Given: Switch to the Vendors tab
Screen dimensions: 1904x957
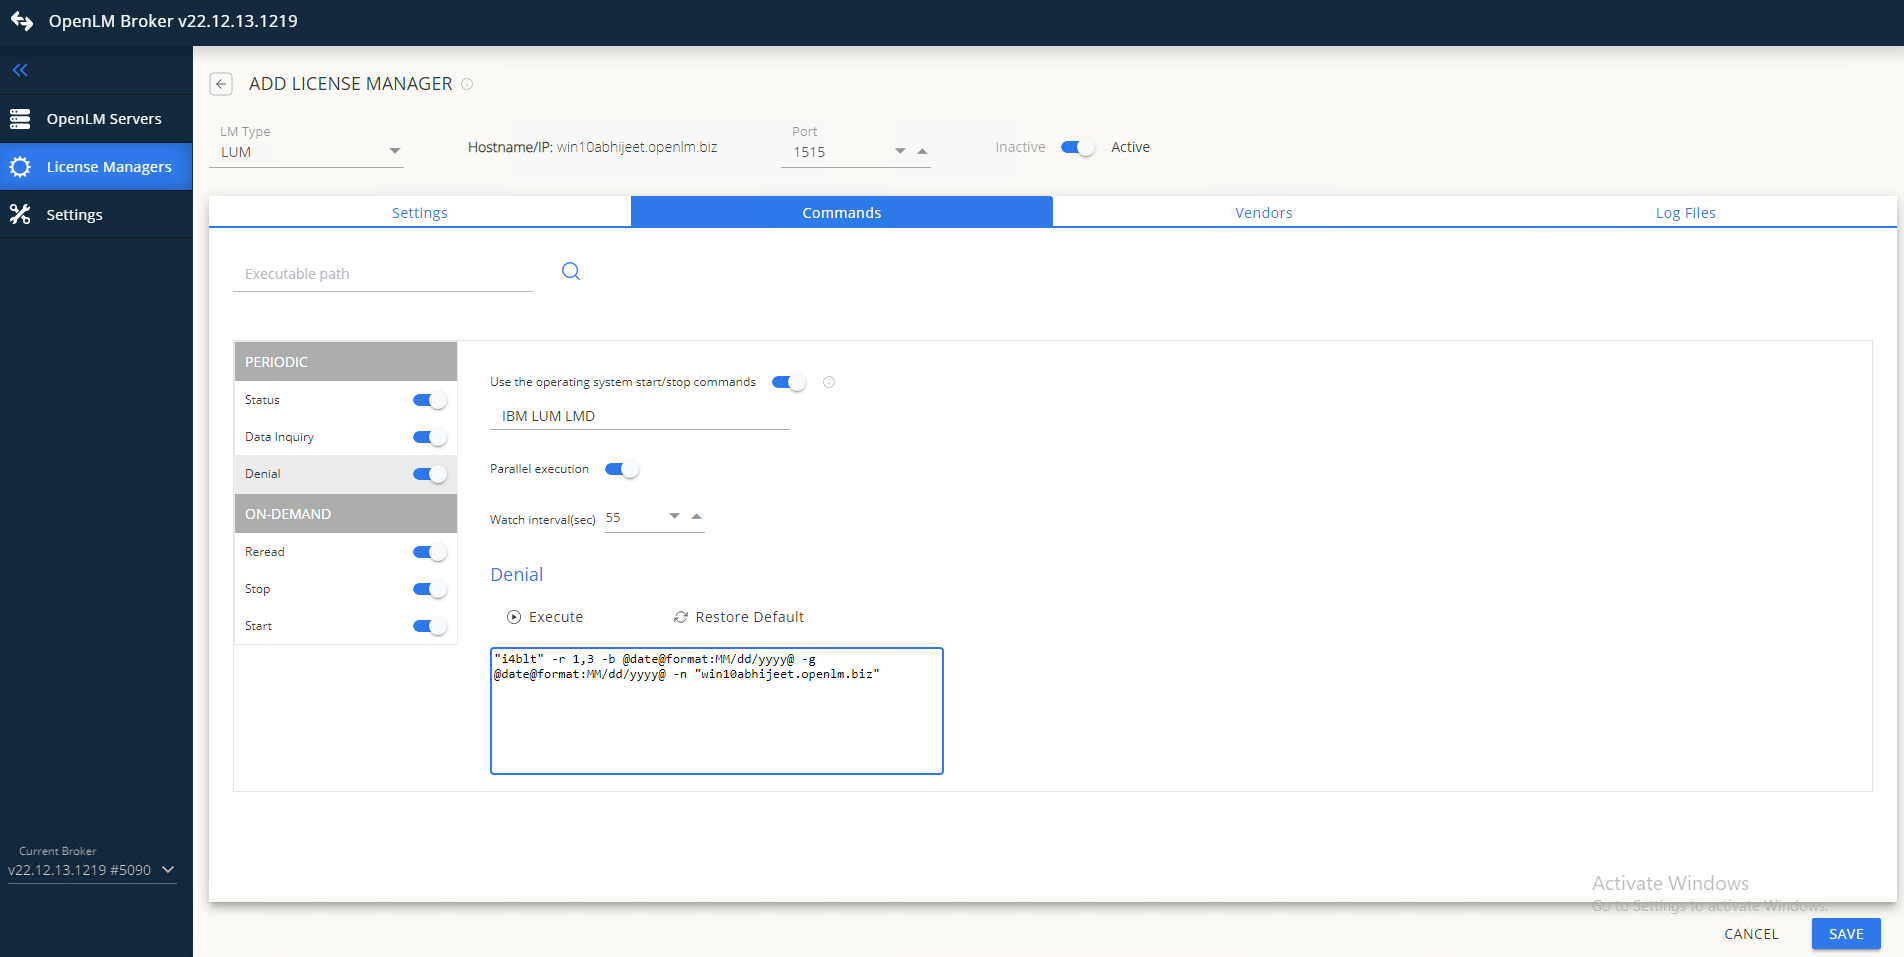Looking at the screenshot, I should [x=1263, y=212].
